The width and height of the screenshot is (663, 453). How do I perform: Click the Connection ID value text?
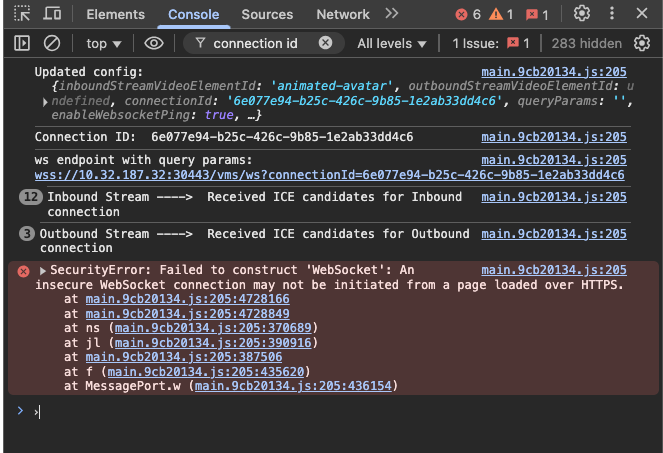(282, 137)
